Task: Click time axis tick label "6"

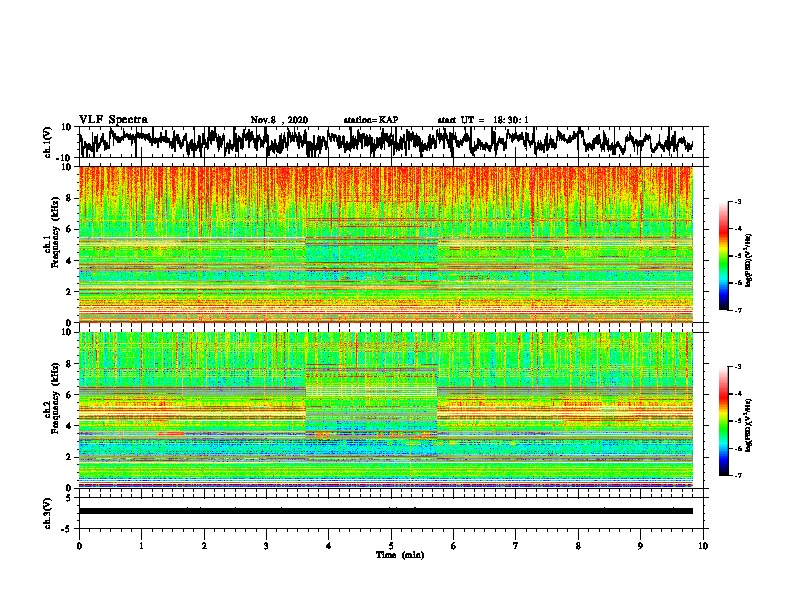Action: (x=454, y=546)
